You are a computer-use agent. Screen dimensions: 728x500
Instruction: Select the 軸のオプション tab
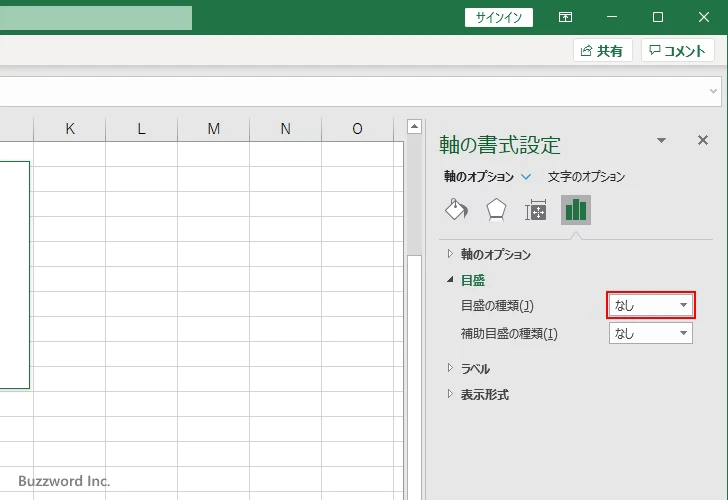(479, 176)
